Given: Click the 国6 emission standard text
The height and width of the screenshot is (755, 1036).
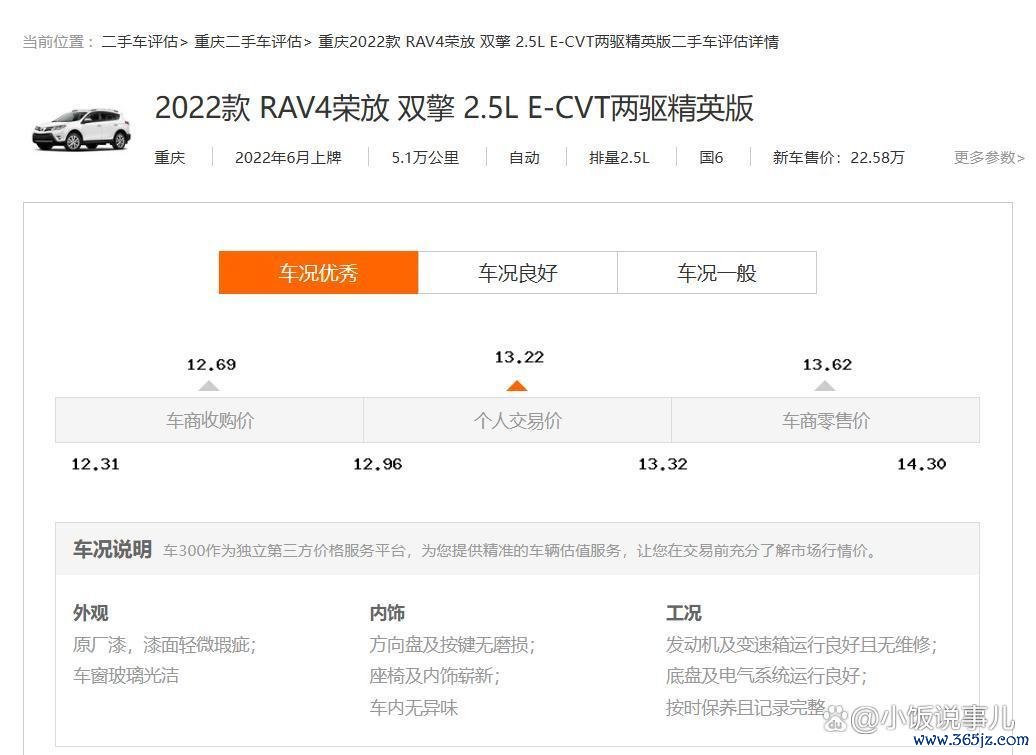Looking at the screenshot, I should [711, 157].
